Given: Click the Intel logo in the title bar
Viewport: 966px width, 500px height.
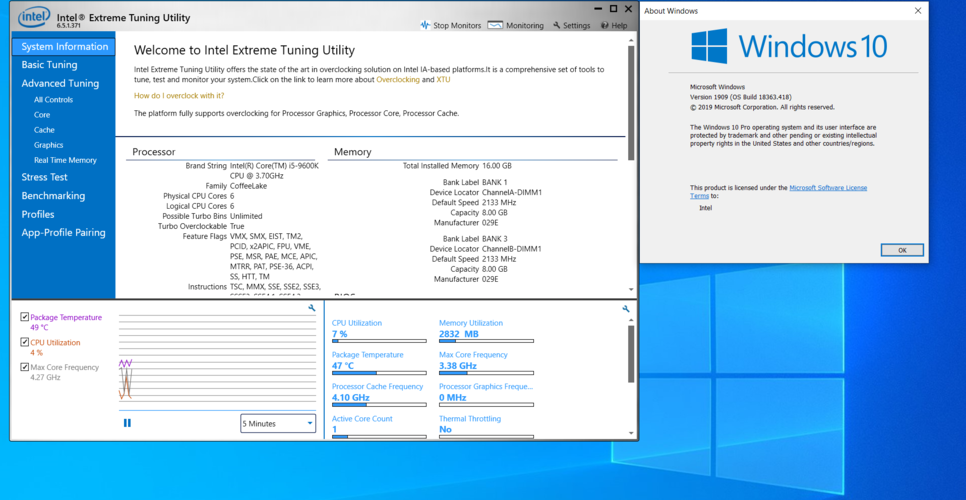Looking at the screenshot, I should (33, 16).
